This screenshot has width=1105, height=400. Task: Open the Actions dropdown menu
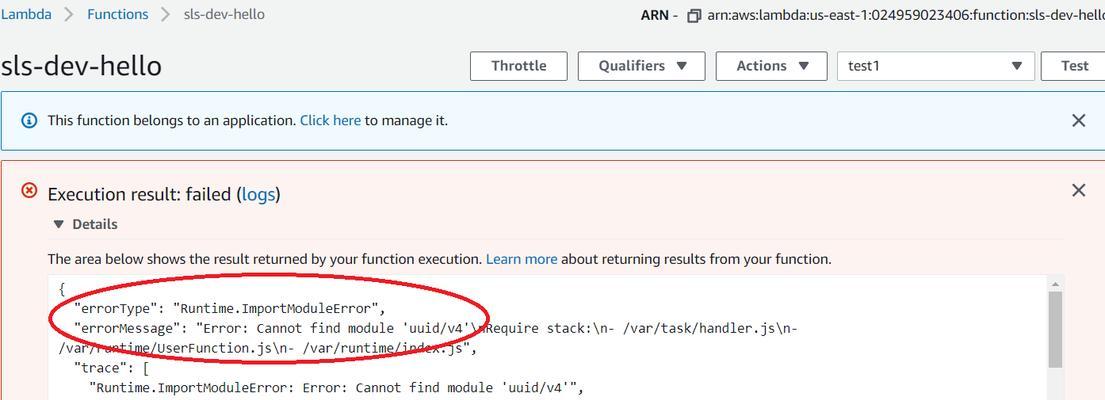(772, 66)
